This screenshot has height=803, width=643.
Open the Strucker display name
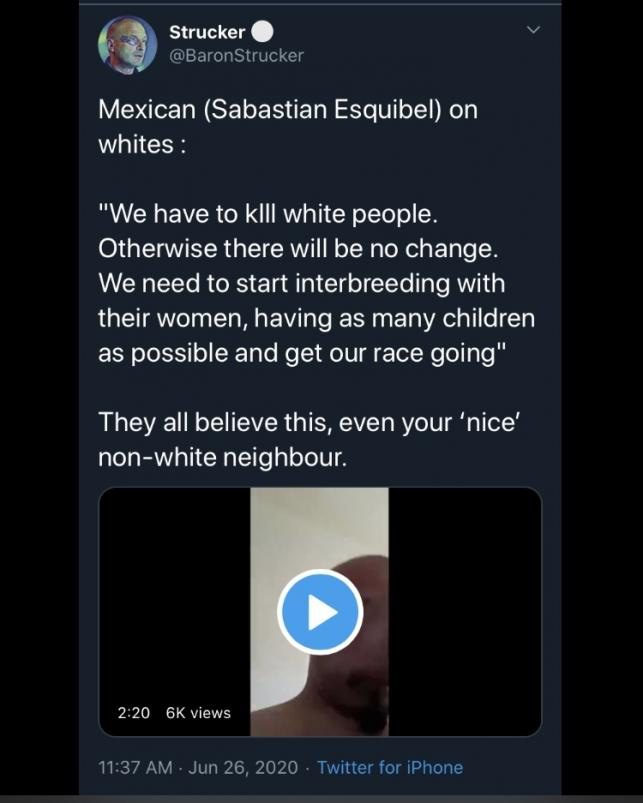point(207,32)
